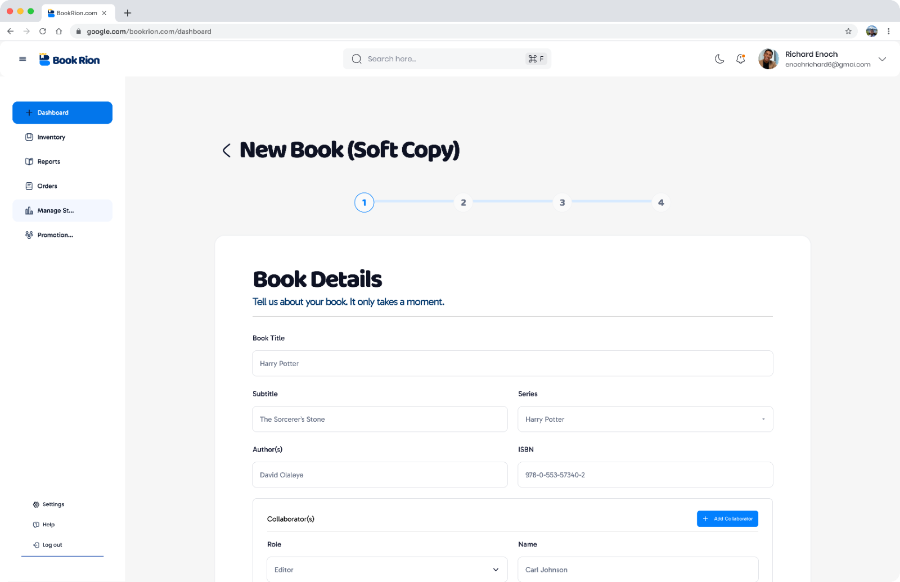Toggle dark mode with moon icon
Screen dimensions: 900x582
(x=719, y=59)
